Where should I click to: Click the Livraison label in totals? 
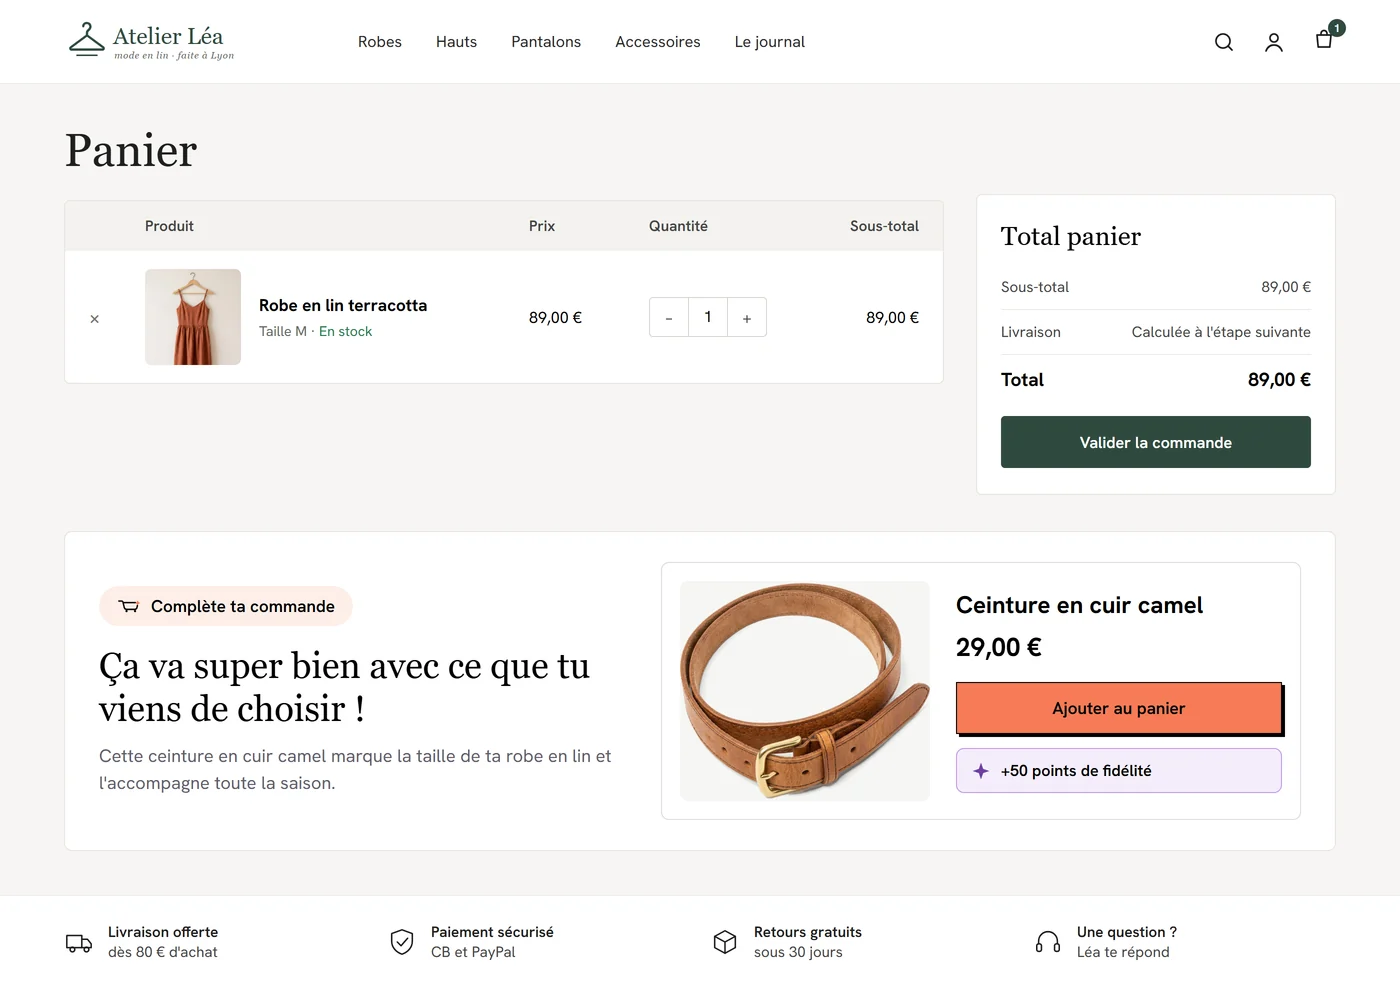pos(1031,332)
